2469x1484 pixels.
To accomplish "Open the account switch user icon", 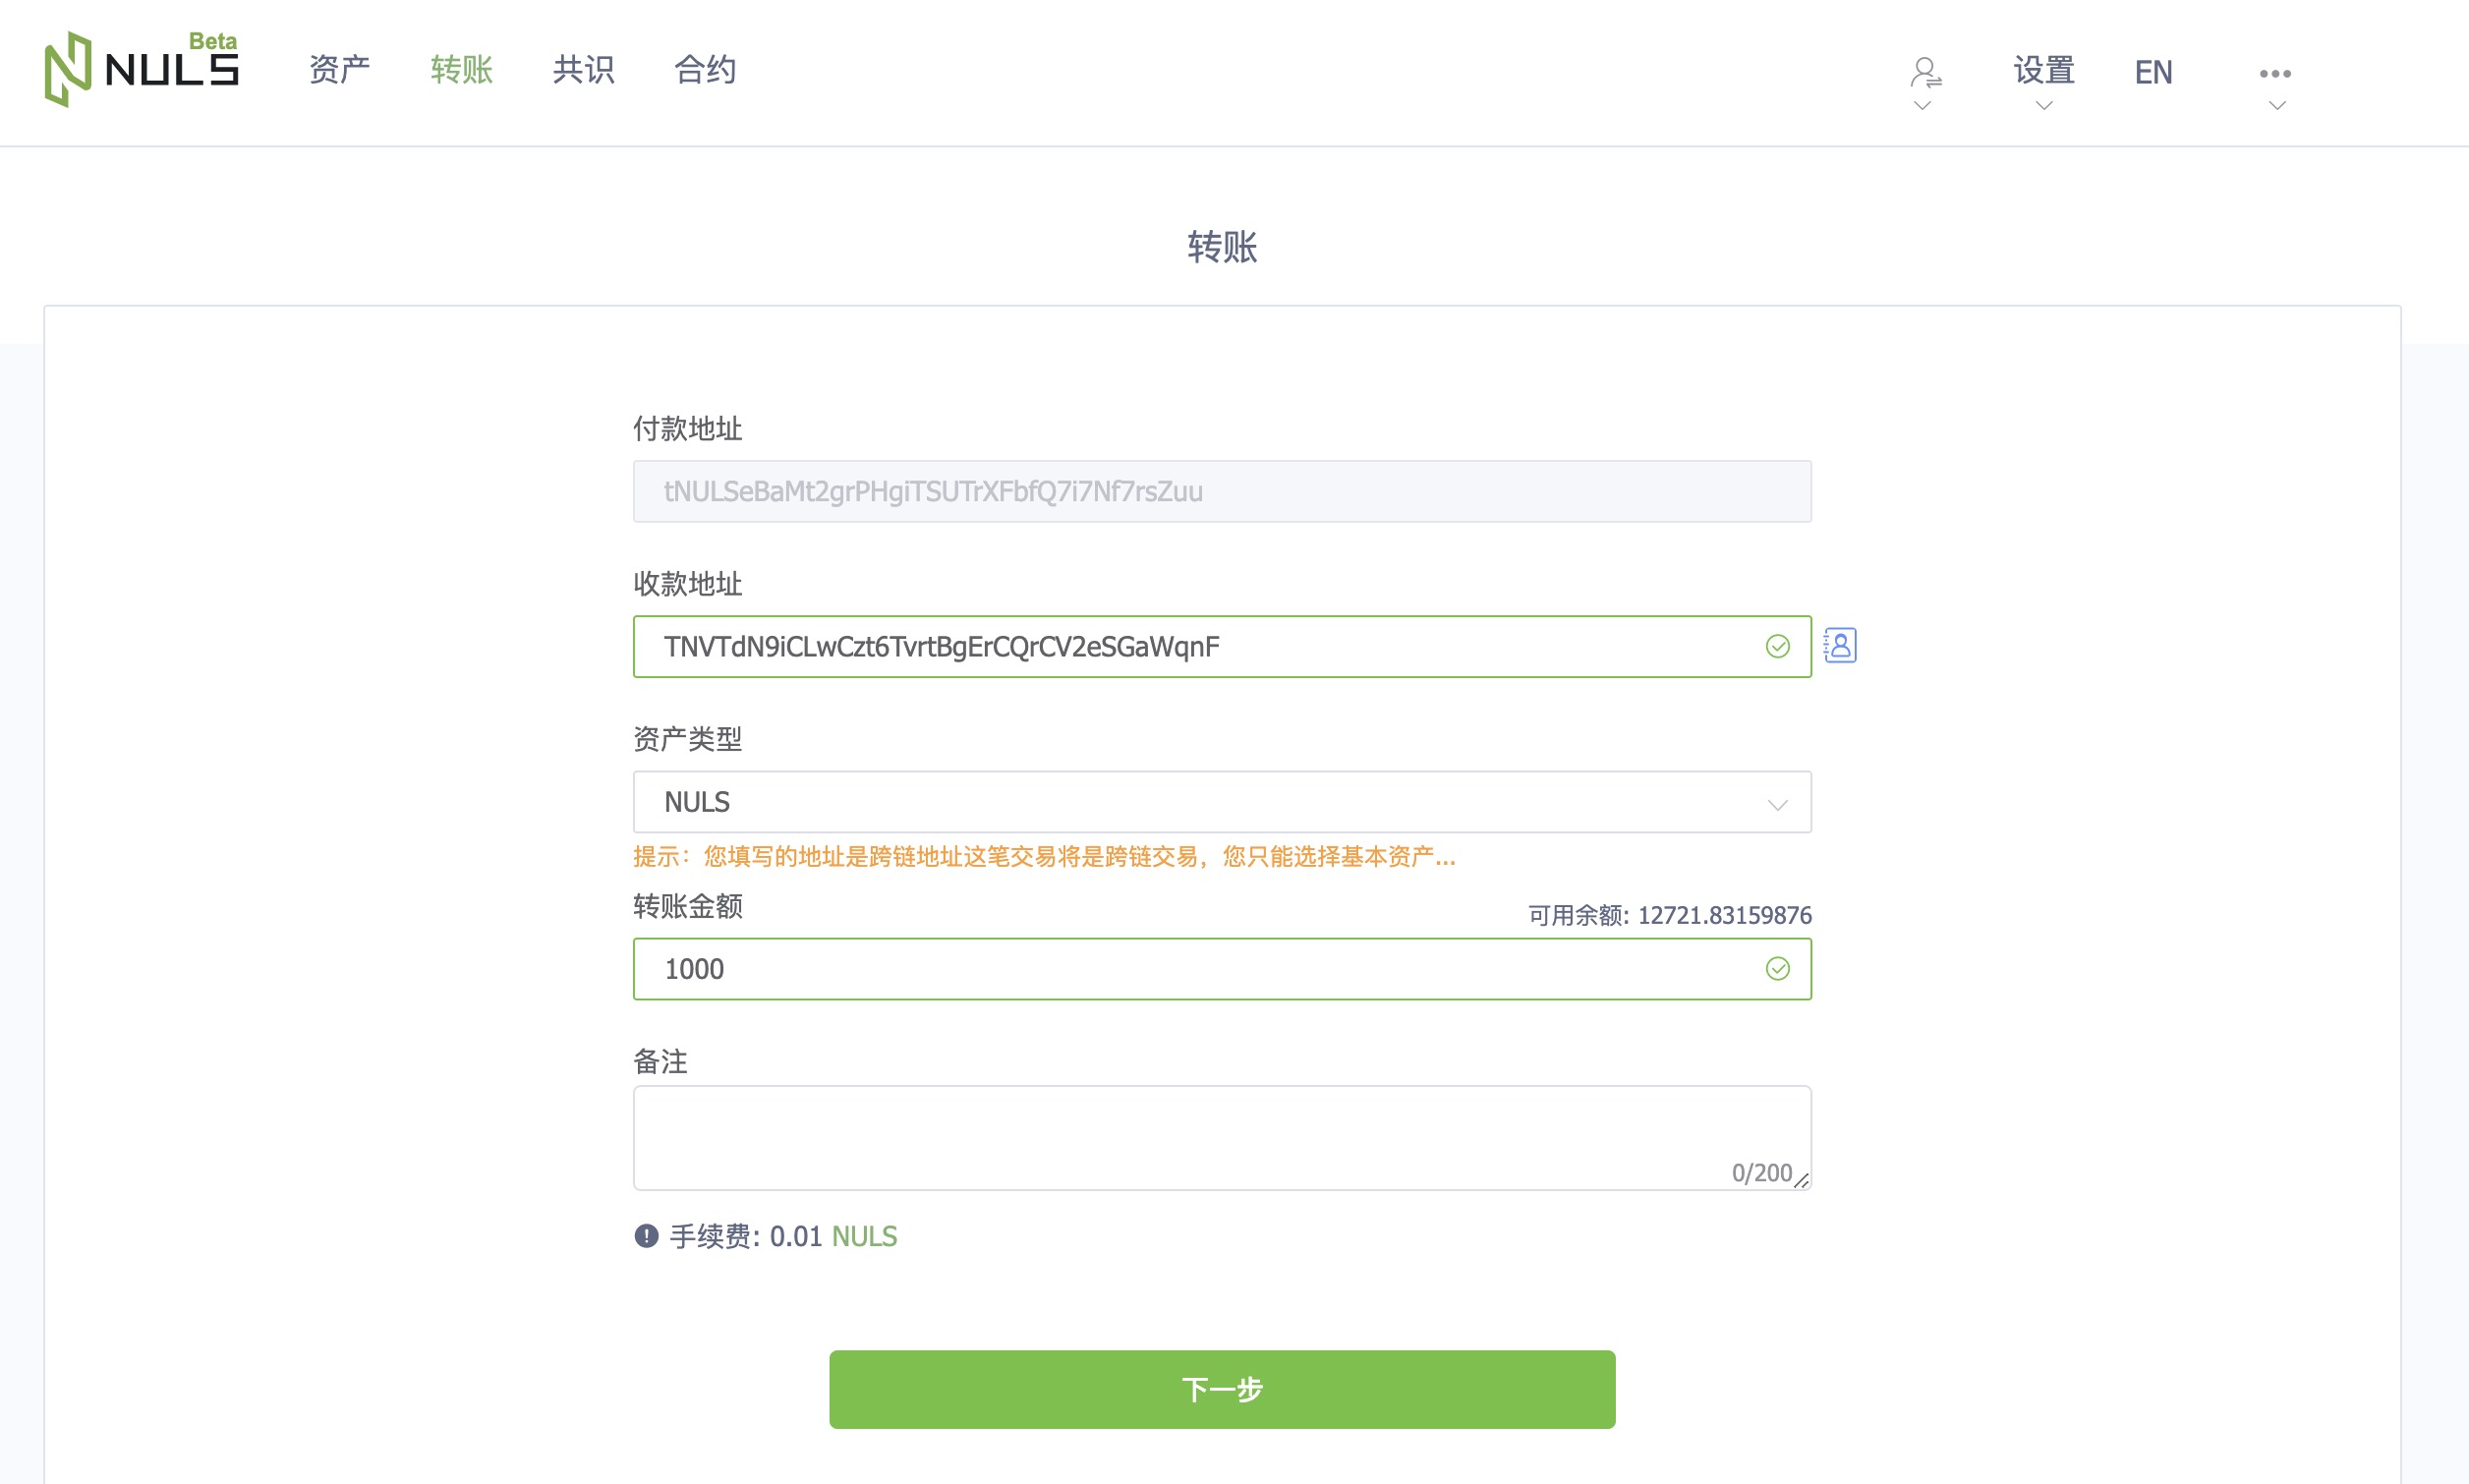I will [x=1924, y=73].
